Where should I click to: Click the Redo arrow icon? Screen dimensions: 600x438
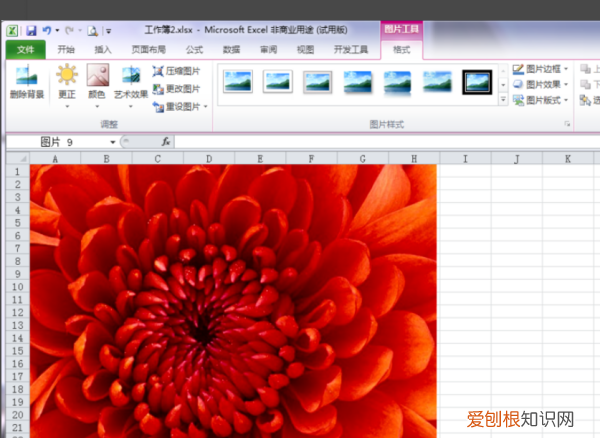point(69,30)
